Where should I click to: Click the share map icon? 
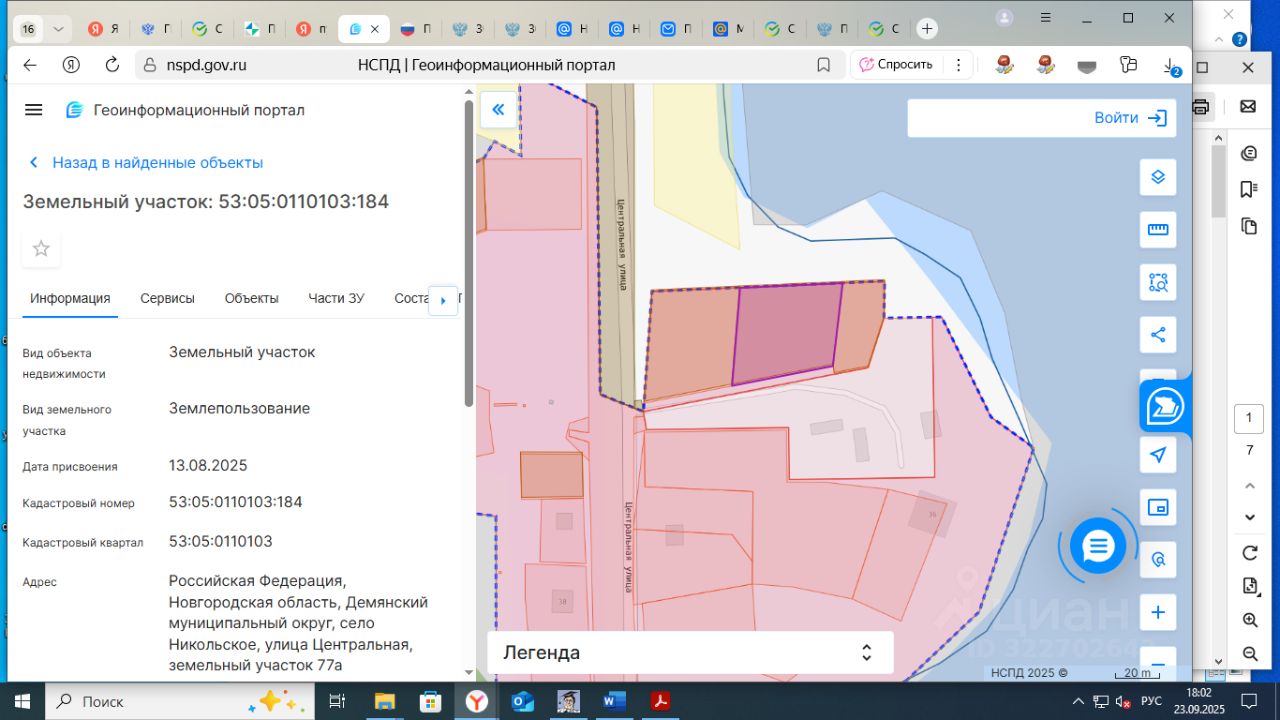point(1158,335)
